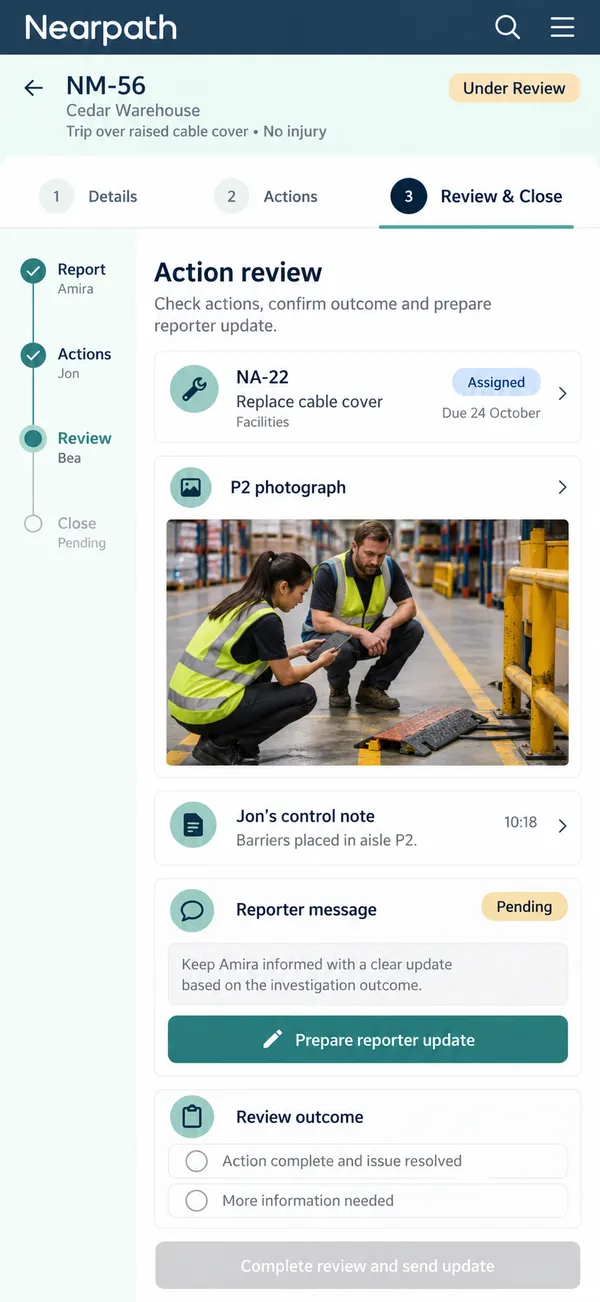
Task: Click the Reporter message title
Action: click(306, 910)
